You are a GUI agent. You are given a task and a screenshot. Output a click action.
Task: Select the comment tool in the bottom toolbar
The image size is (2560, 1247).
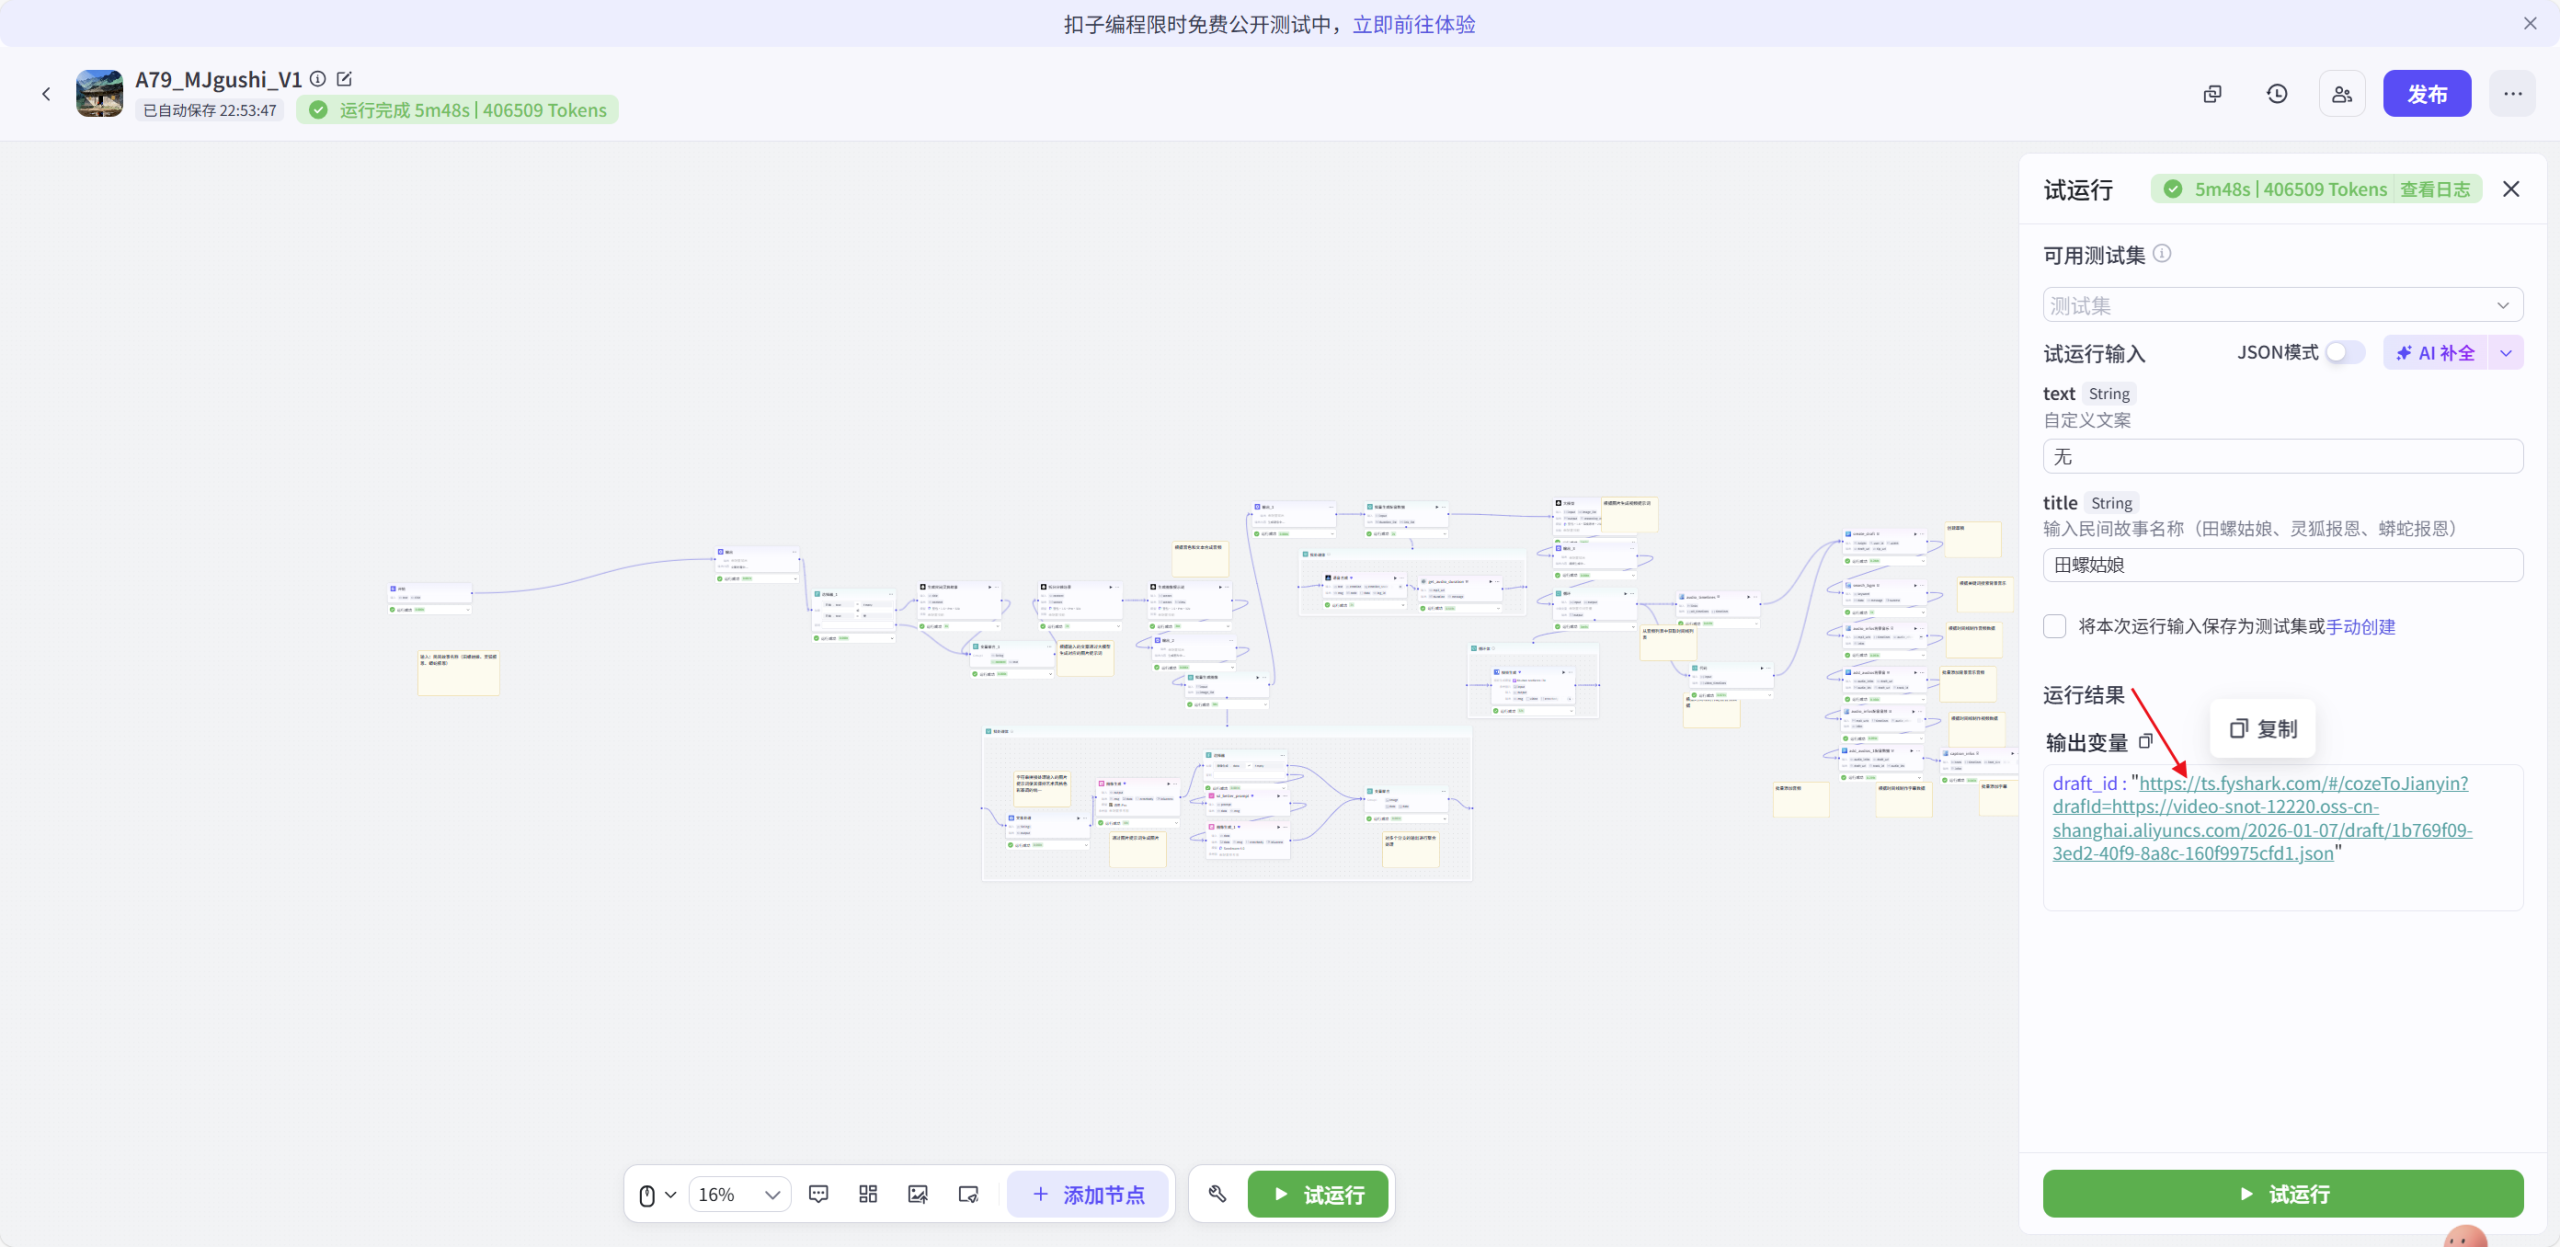818,1193
